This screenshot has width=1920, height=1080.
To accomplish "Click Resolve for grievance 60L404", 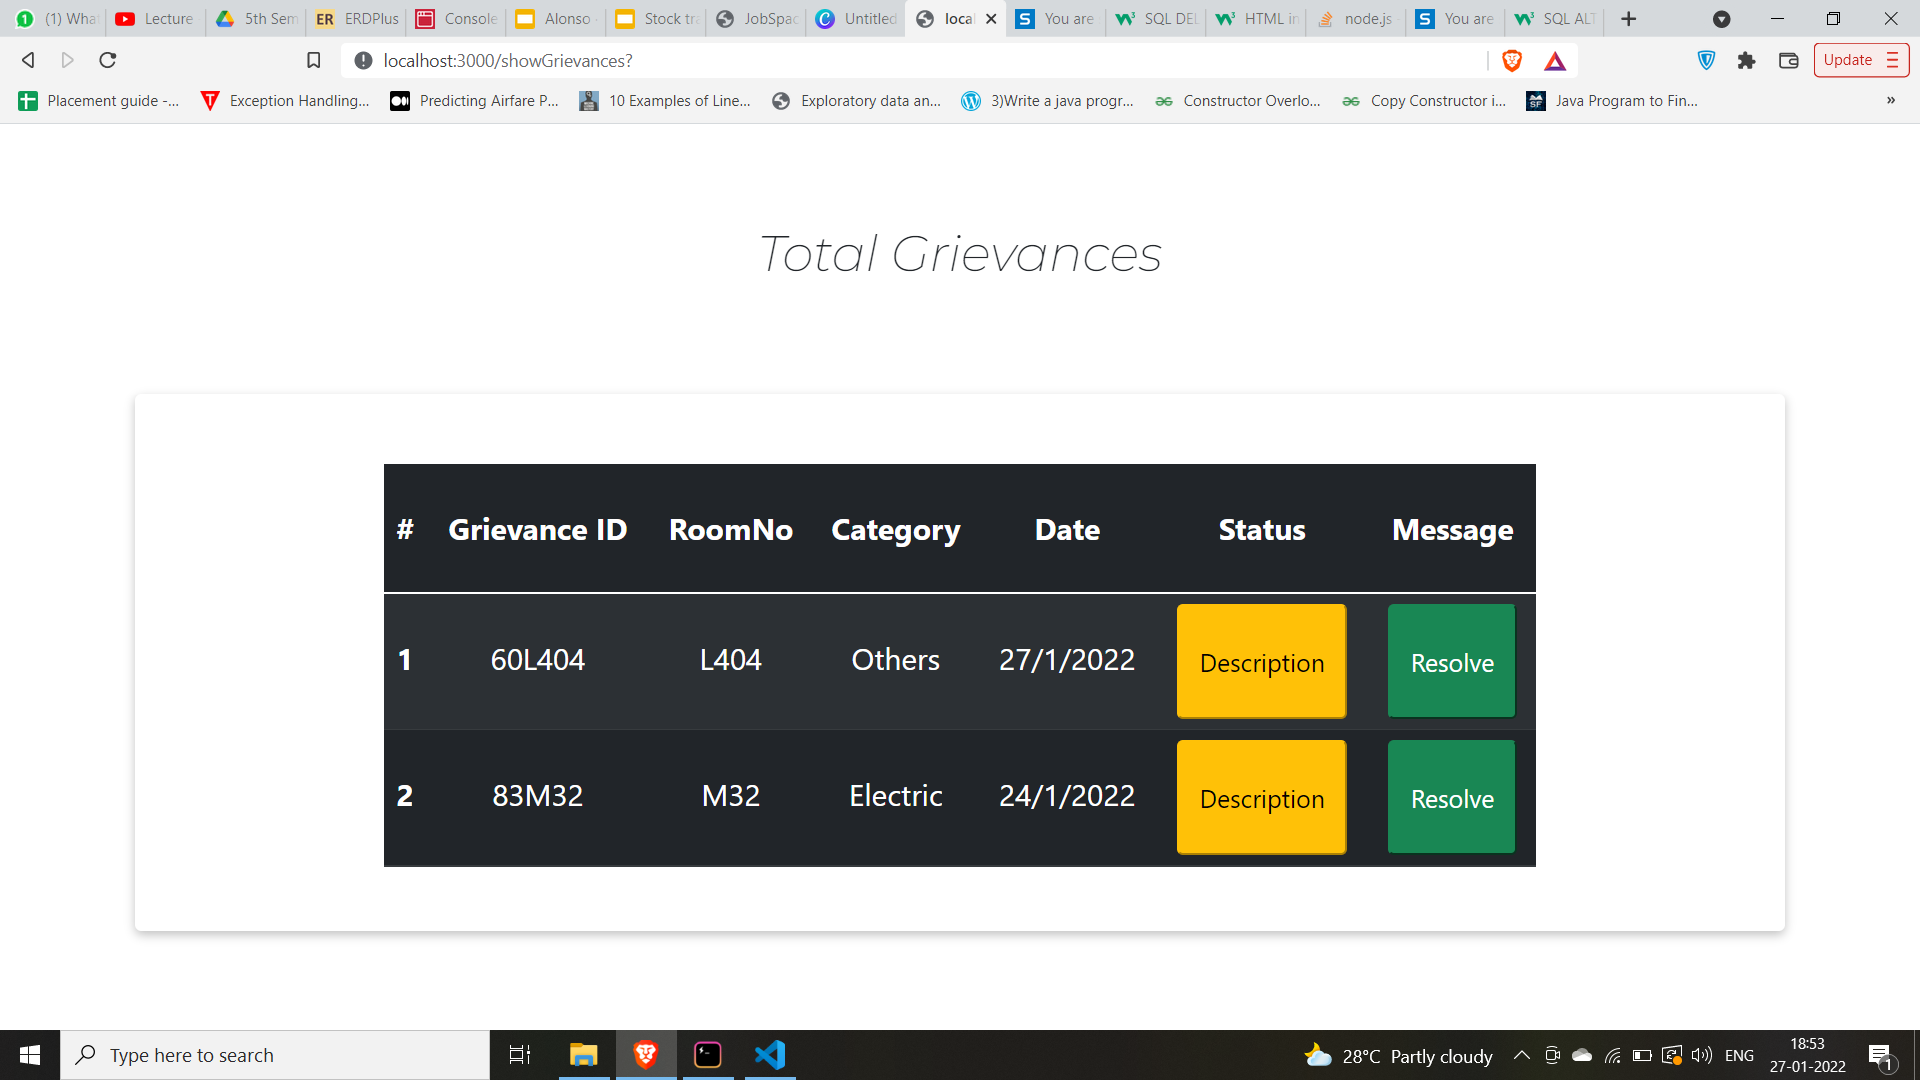I will (1451, 661).
